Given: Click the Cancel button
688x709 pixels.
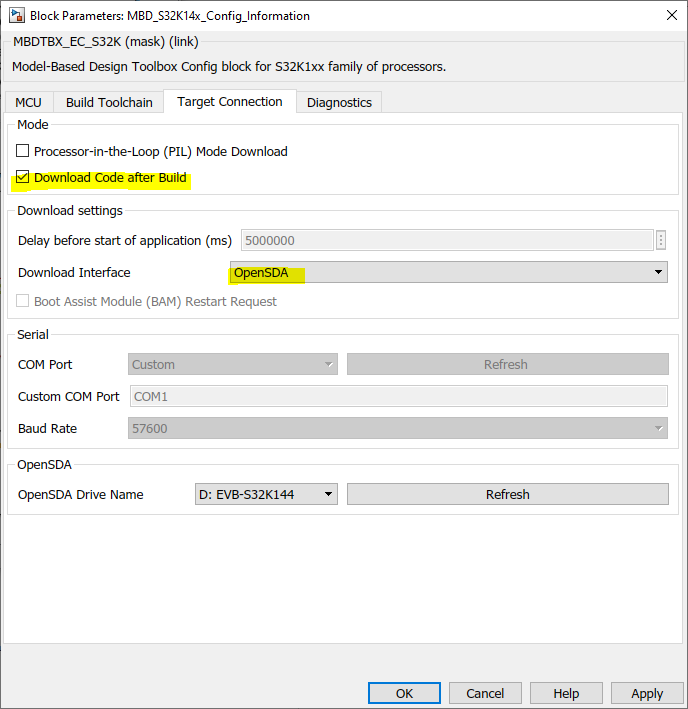Looking at the screenshot, I should (x=485, y=693).
